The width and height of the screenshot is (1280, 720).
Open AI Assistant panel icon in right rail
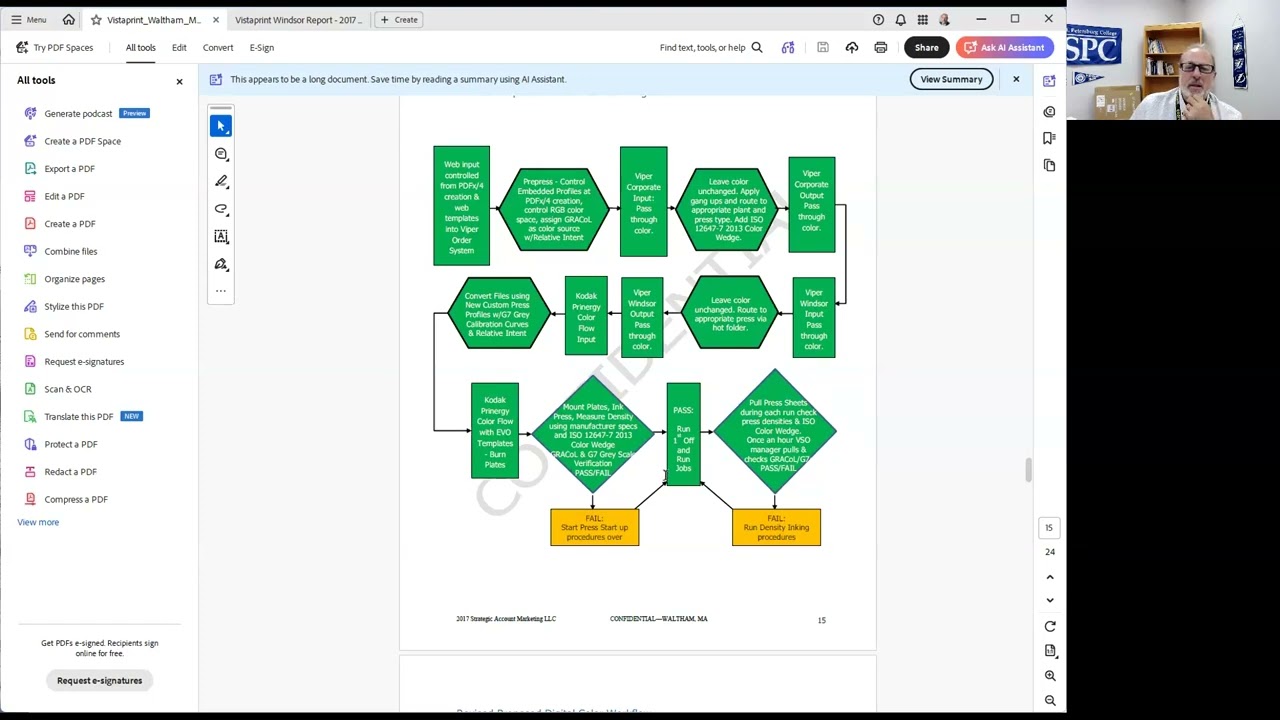1049,81
